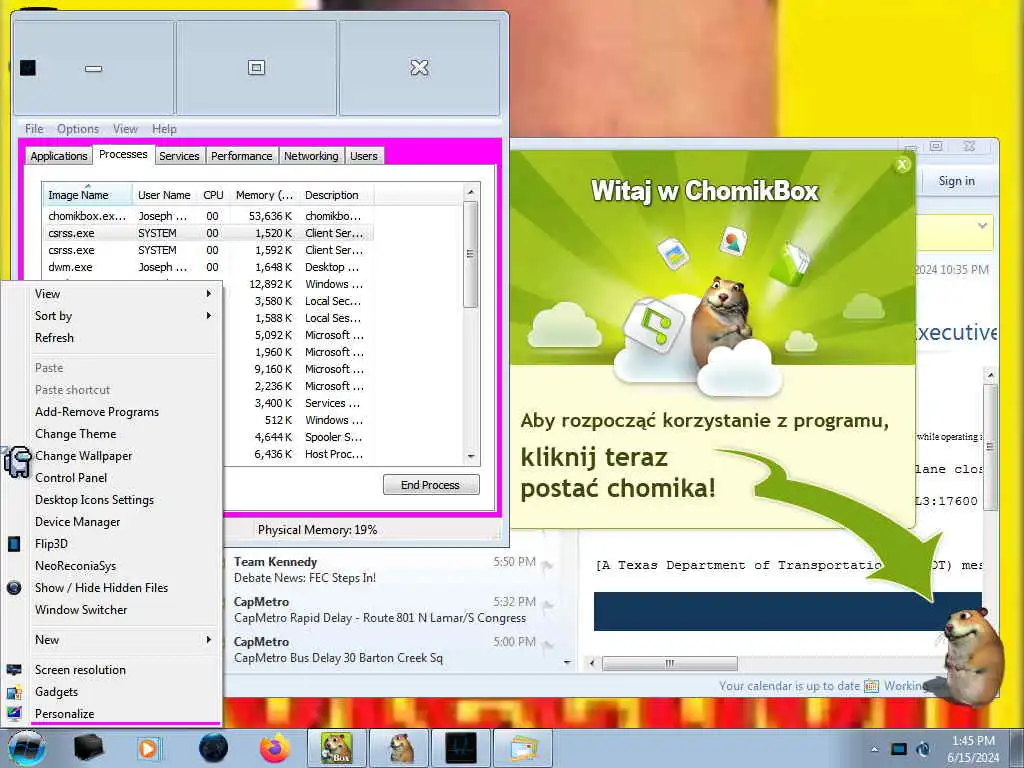Image resolution: width=1024 pixels, height=768 pixels.
Task: Launch the media player taskbar icon
Action: (148, 748)
